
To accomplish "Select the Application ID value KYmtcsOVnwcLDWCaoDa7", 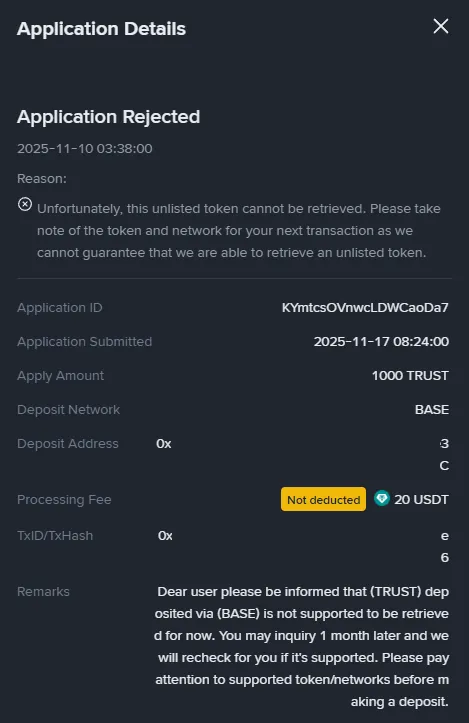I will (x=365, y=308).
